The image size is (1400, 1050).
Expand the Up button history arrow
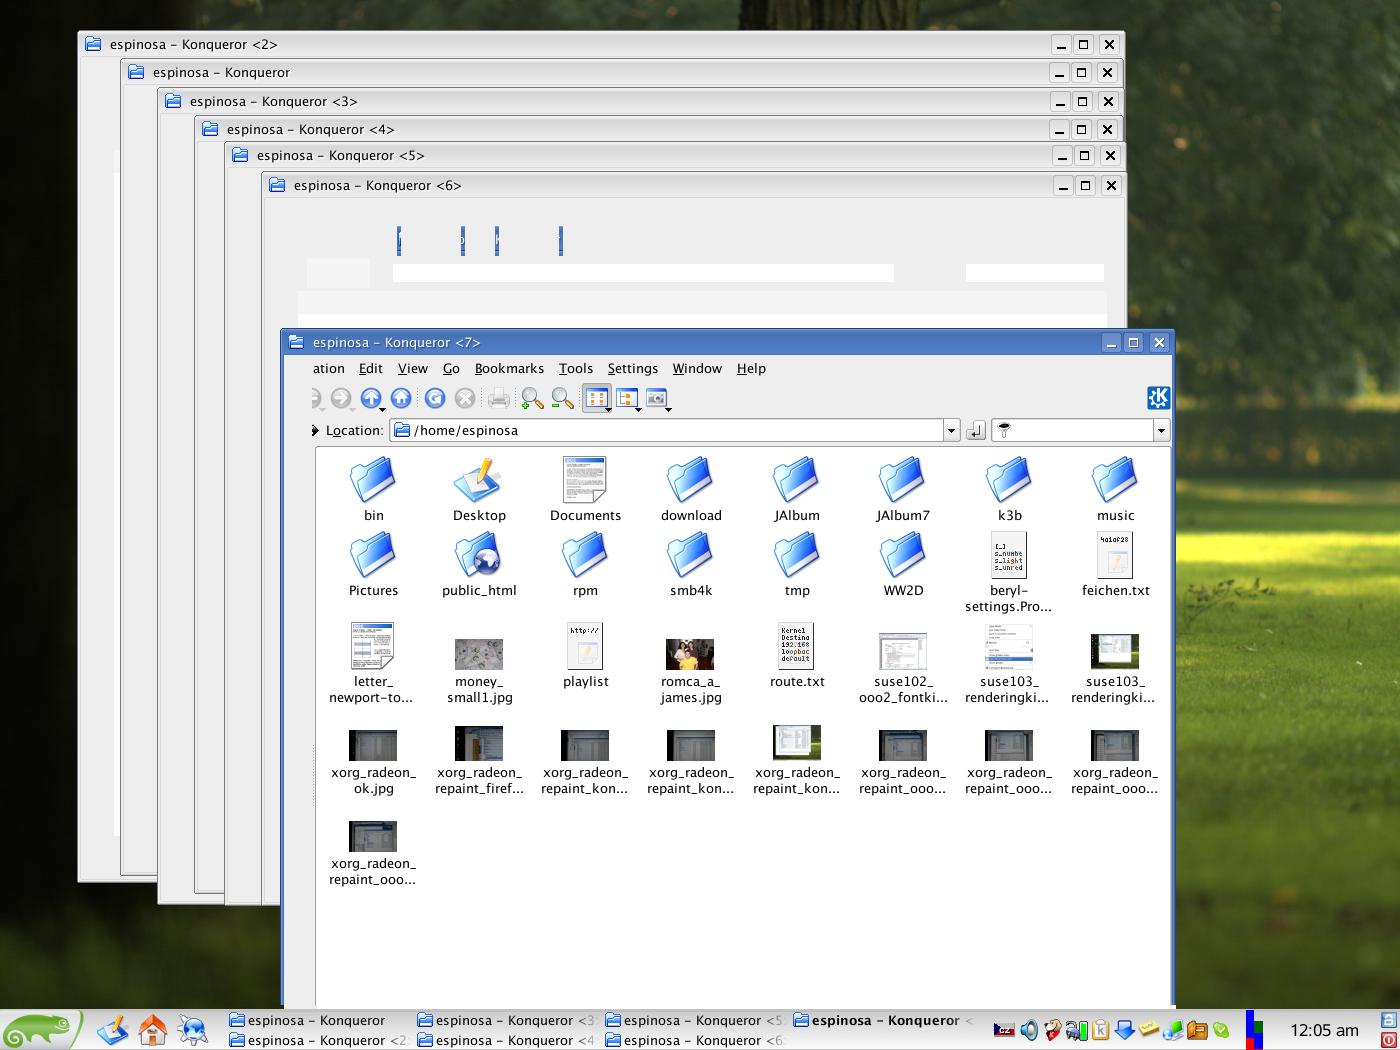383,408
